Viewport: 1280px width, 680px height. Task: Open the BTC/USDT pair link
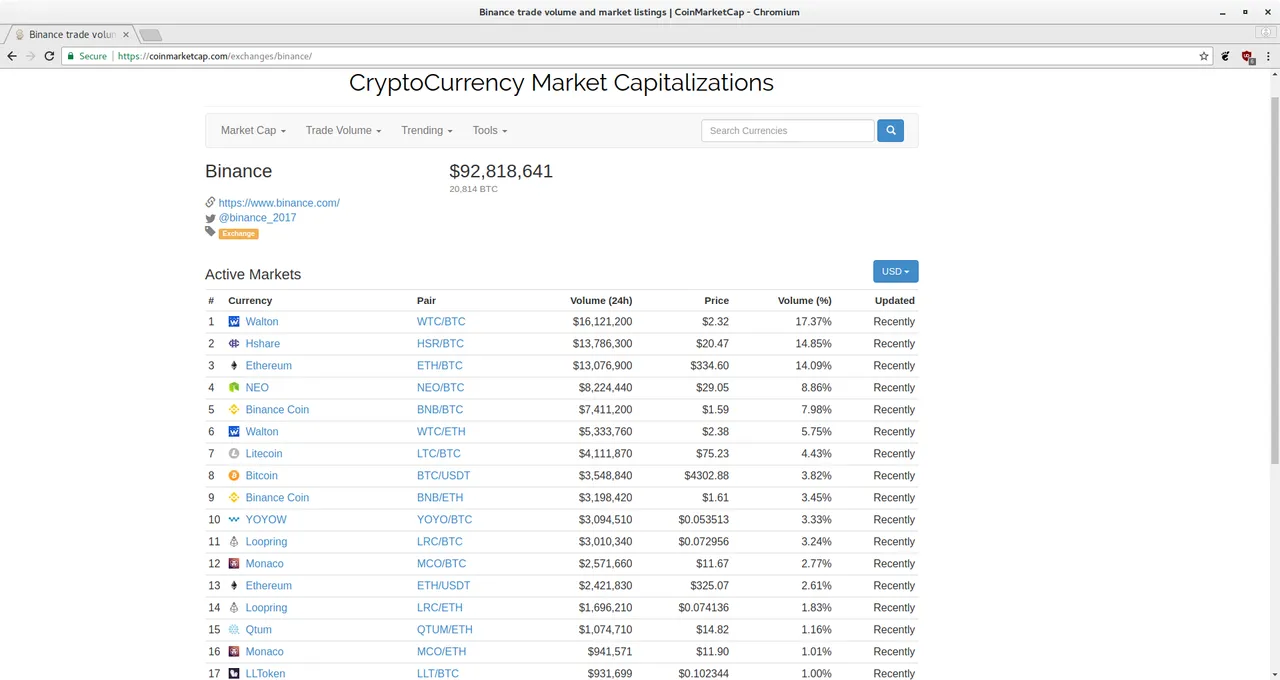(443, 476)
